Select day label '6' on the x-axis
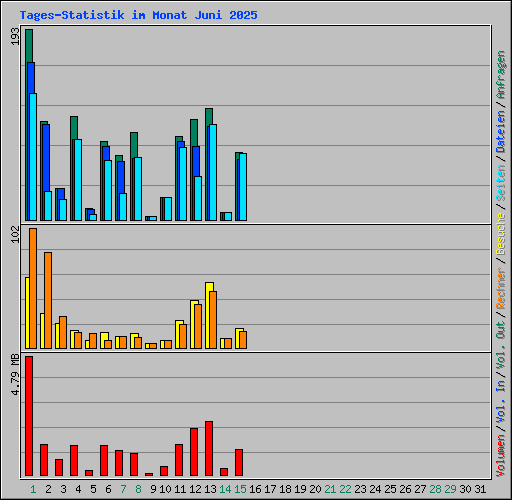The height and width of the screenshot is (500, 512). pyautogui.click(x=108, y=489)
